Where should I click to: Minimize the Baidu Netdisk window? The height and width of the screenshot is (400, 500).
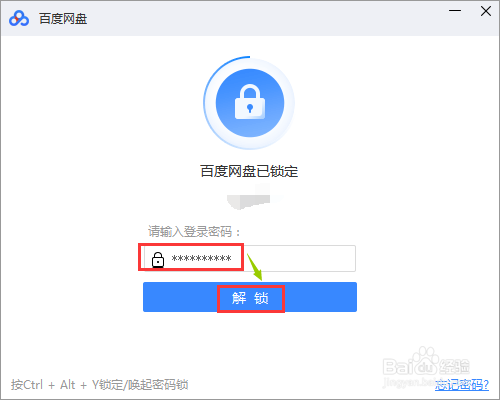tap(455, 11)
